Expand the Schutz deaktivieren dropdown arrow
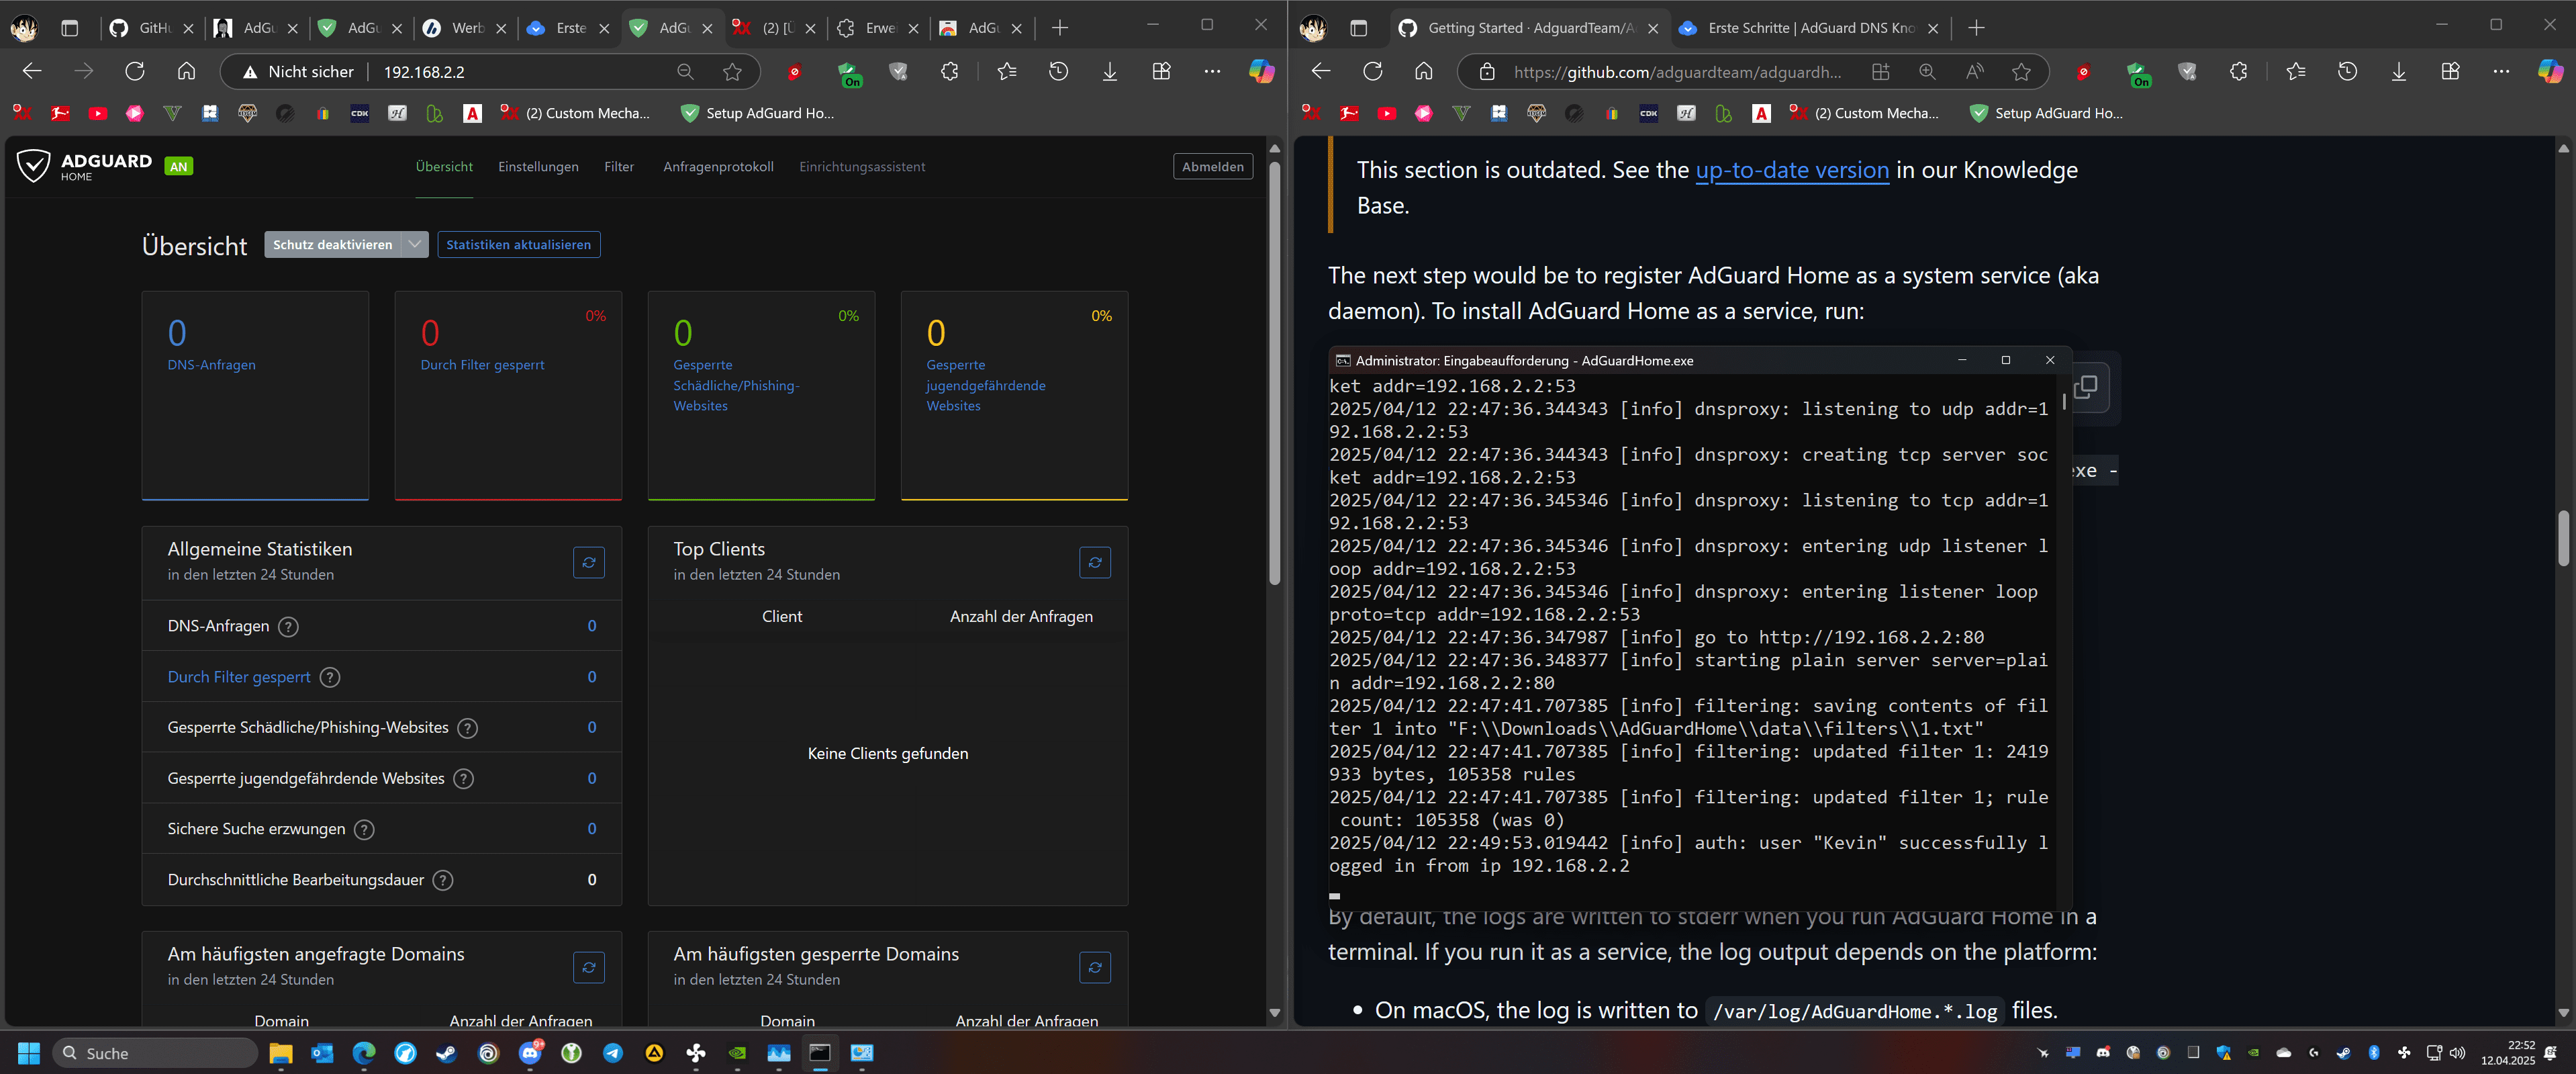2576x1074 pixels. tap(415, 244)
